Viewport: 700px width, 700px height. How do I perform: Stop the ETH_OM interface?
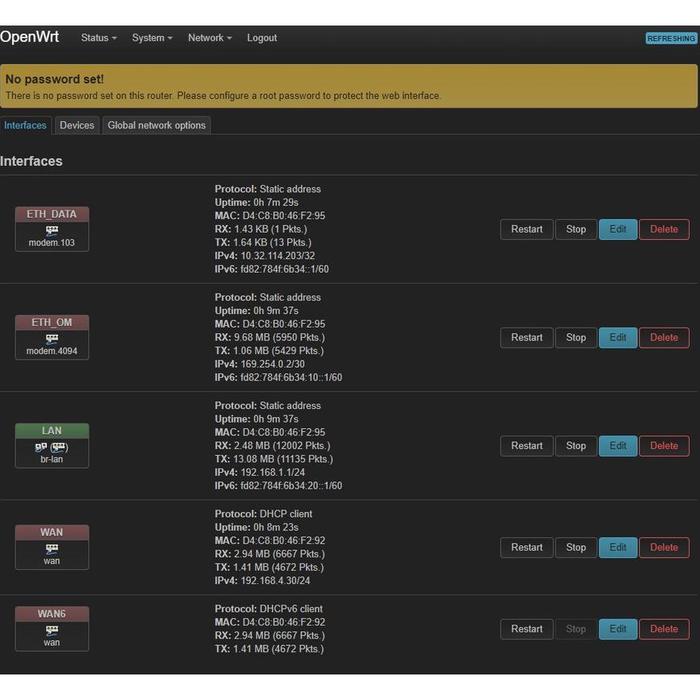(576, 337)
